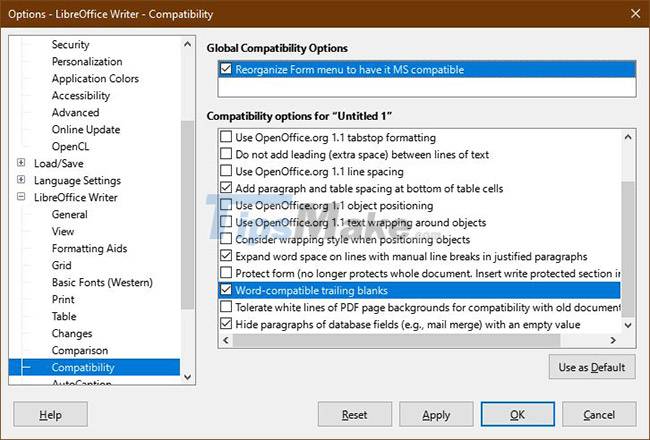Open the Grid settings page

click(x=62, y=265)
